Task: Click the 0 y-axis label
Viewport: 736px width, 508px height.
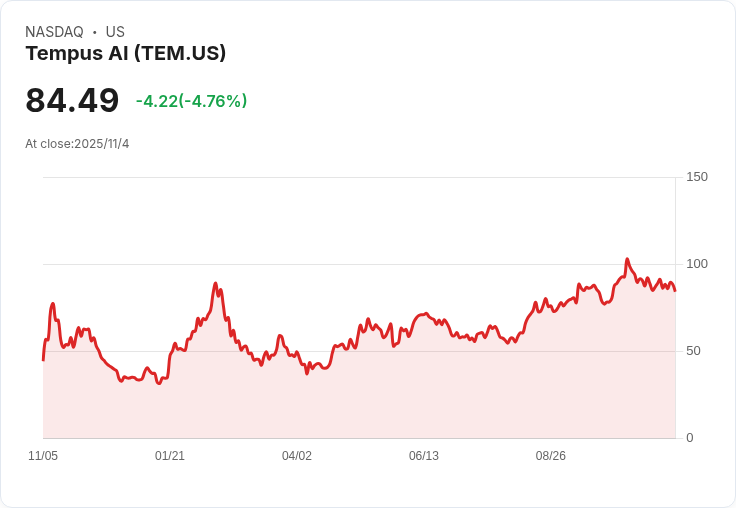Action: [690, 438]
